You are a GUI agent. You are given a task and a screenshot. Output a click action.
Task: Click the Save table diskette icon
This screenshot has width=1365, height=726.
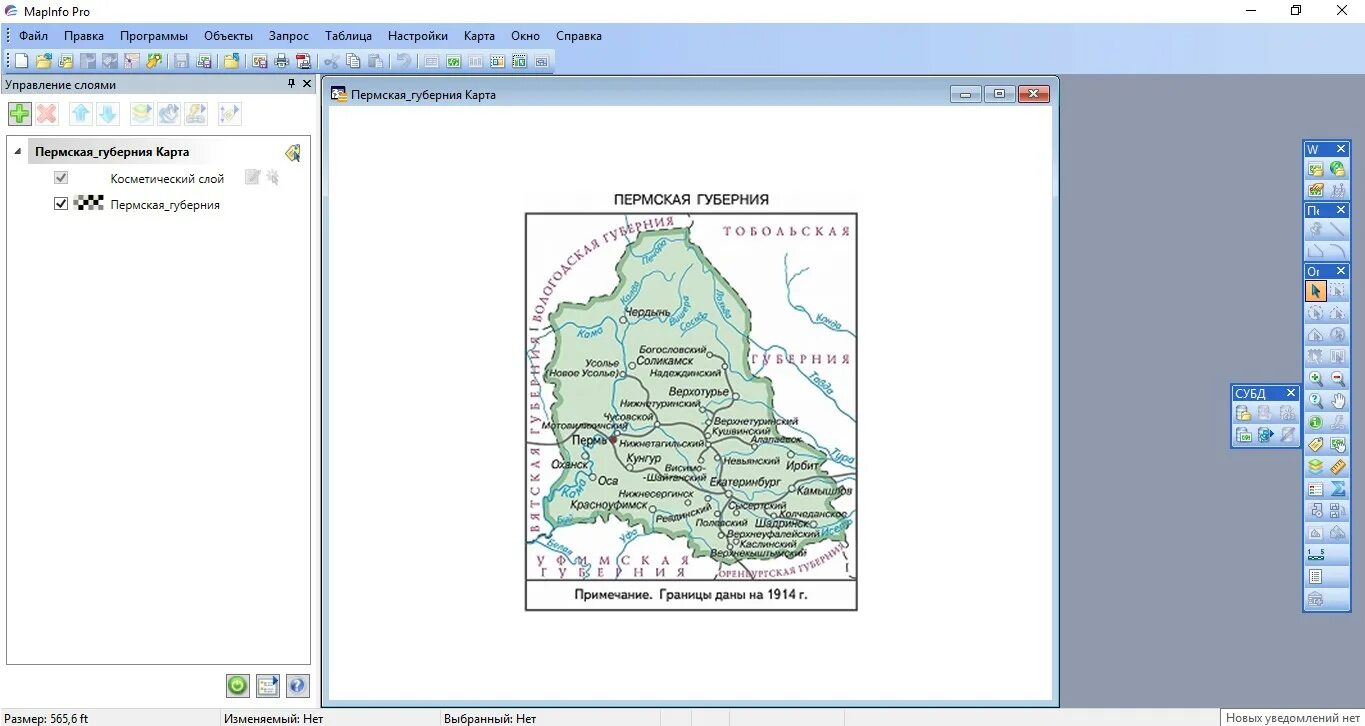(181, 61)
